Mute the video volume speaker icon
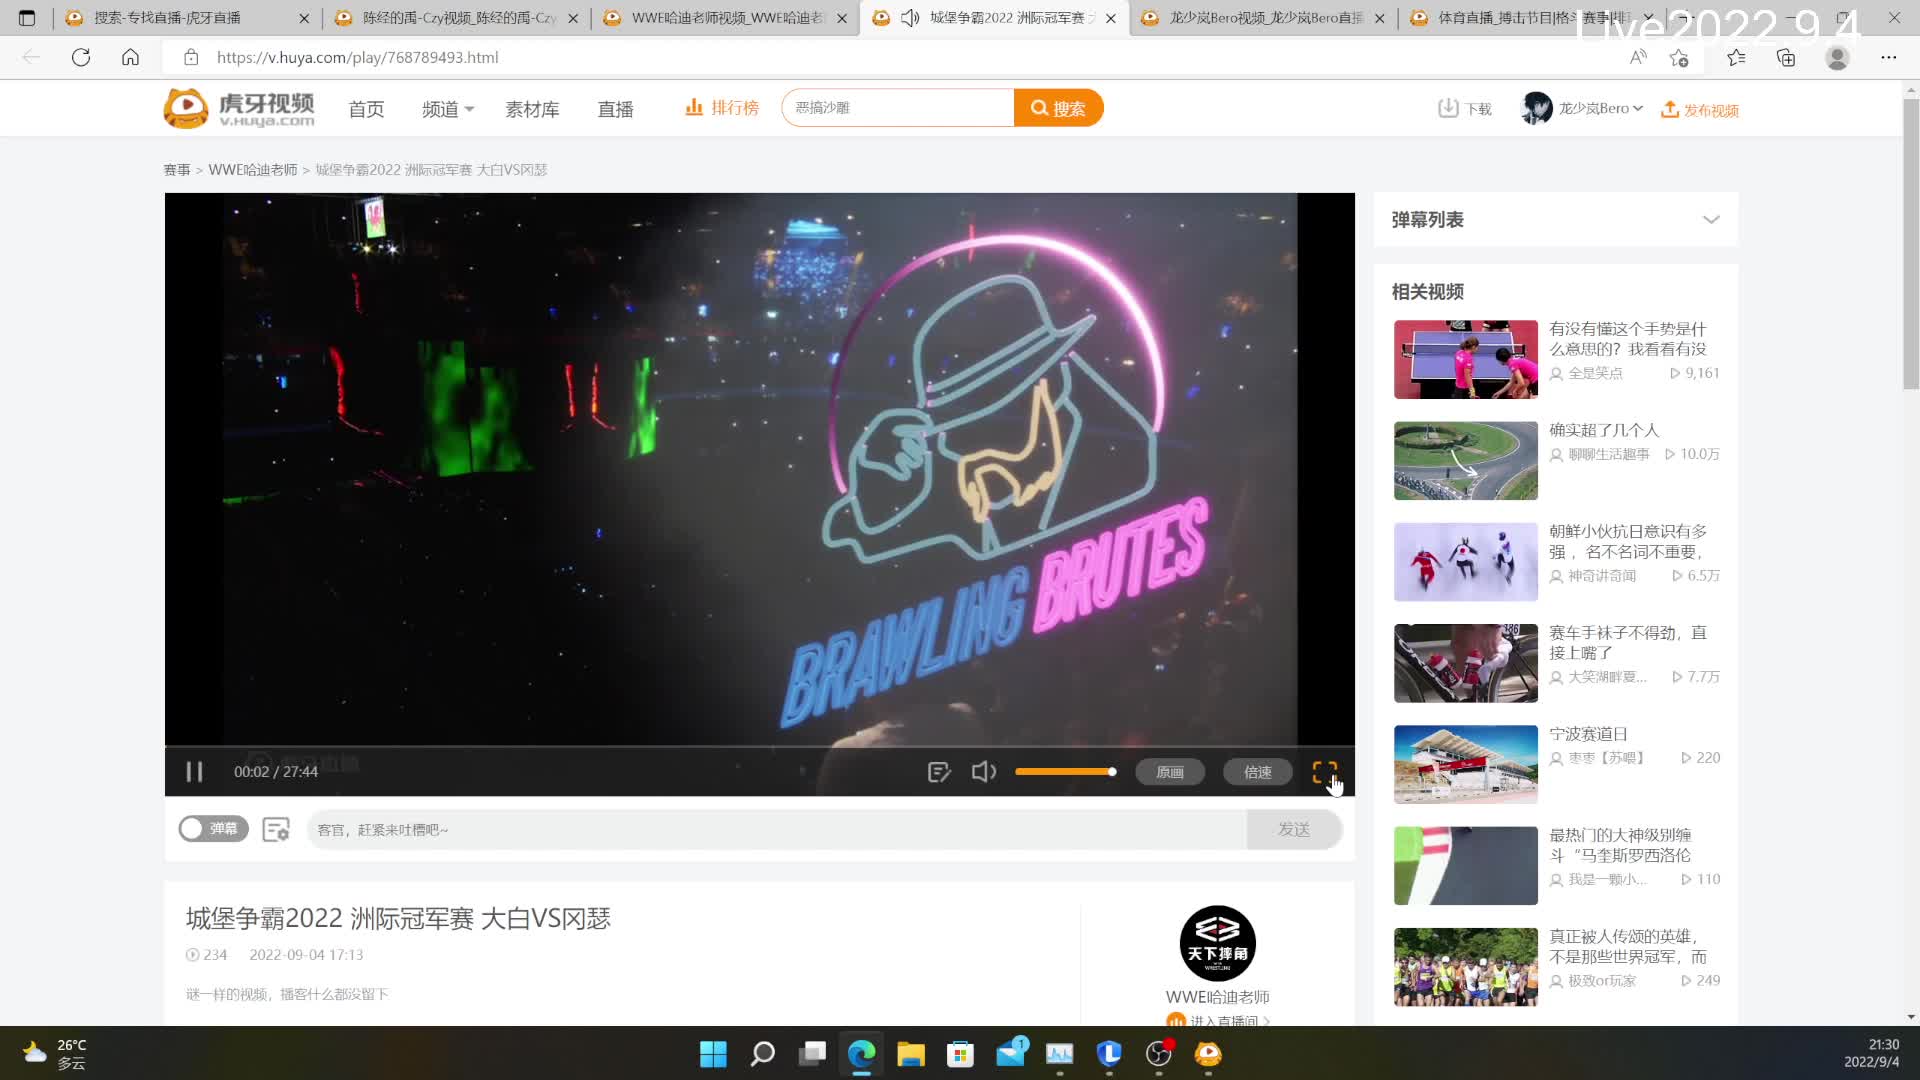 click(x=984, y=772)
